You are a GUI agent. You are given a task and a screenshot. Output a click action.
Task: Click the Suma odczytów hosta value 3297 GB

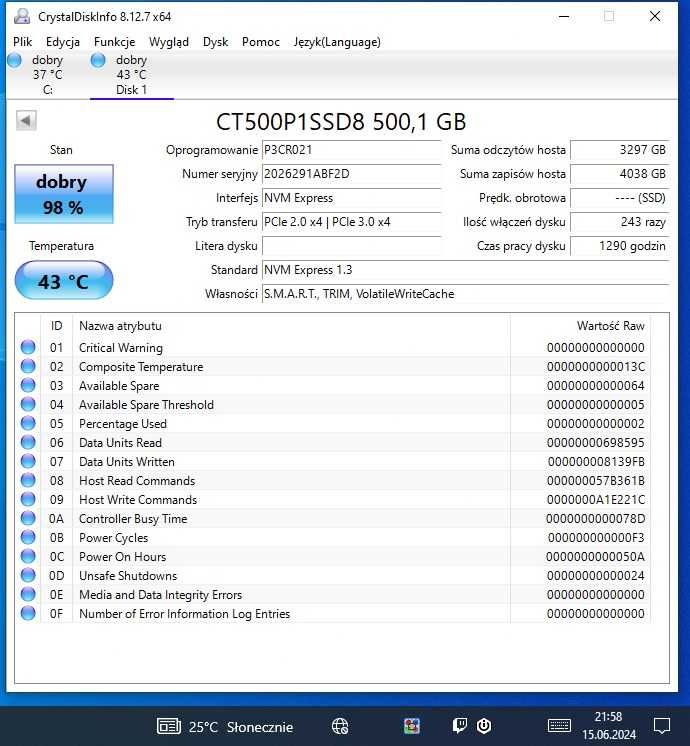pyautogui.click(x=620, y=150)
